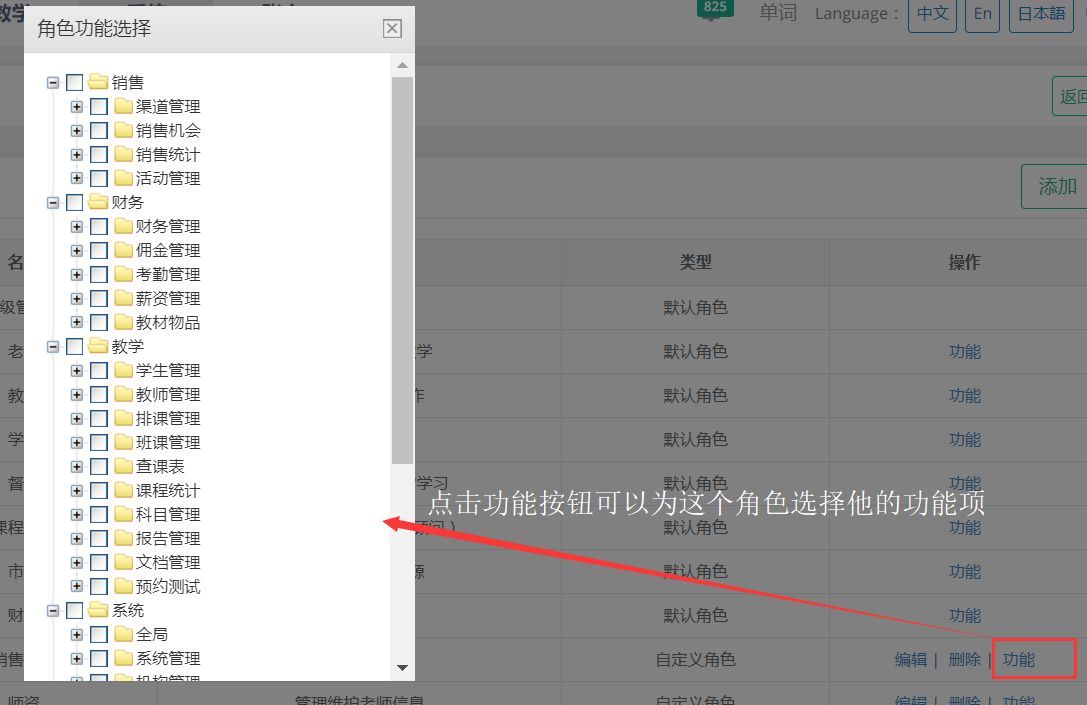Click the green 825 notification badge
Image resolution: width=1087 pixels, height=705 pixels.
click(x=715, y=8)
